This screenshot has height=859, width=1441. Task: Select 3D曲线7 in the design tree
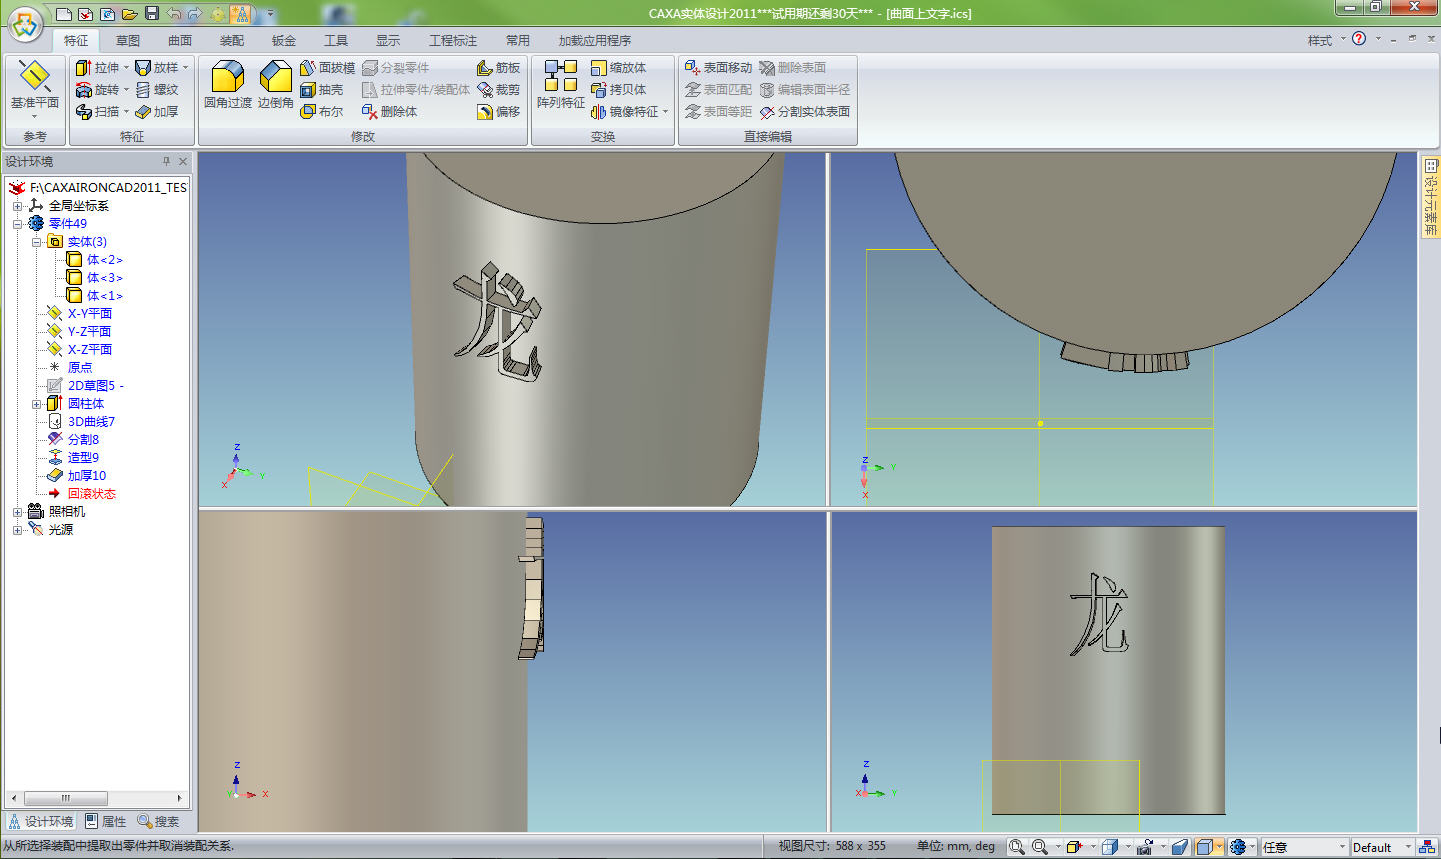point(82,422)
